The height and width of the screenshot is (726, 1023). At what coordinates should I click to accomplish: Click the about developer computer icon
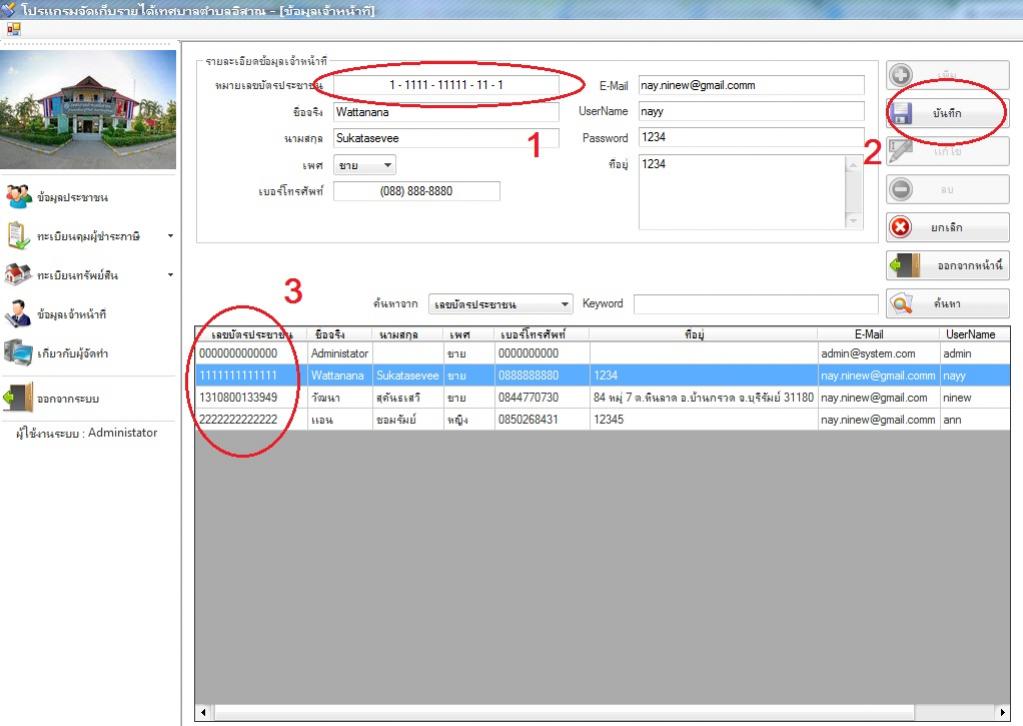click(20, 353)
